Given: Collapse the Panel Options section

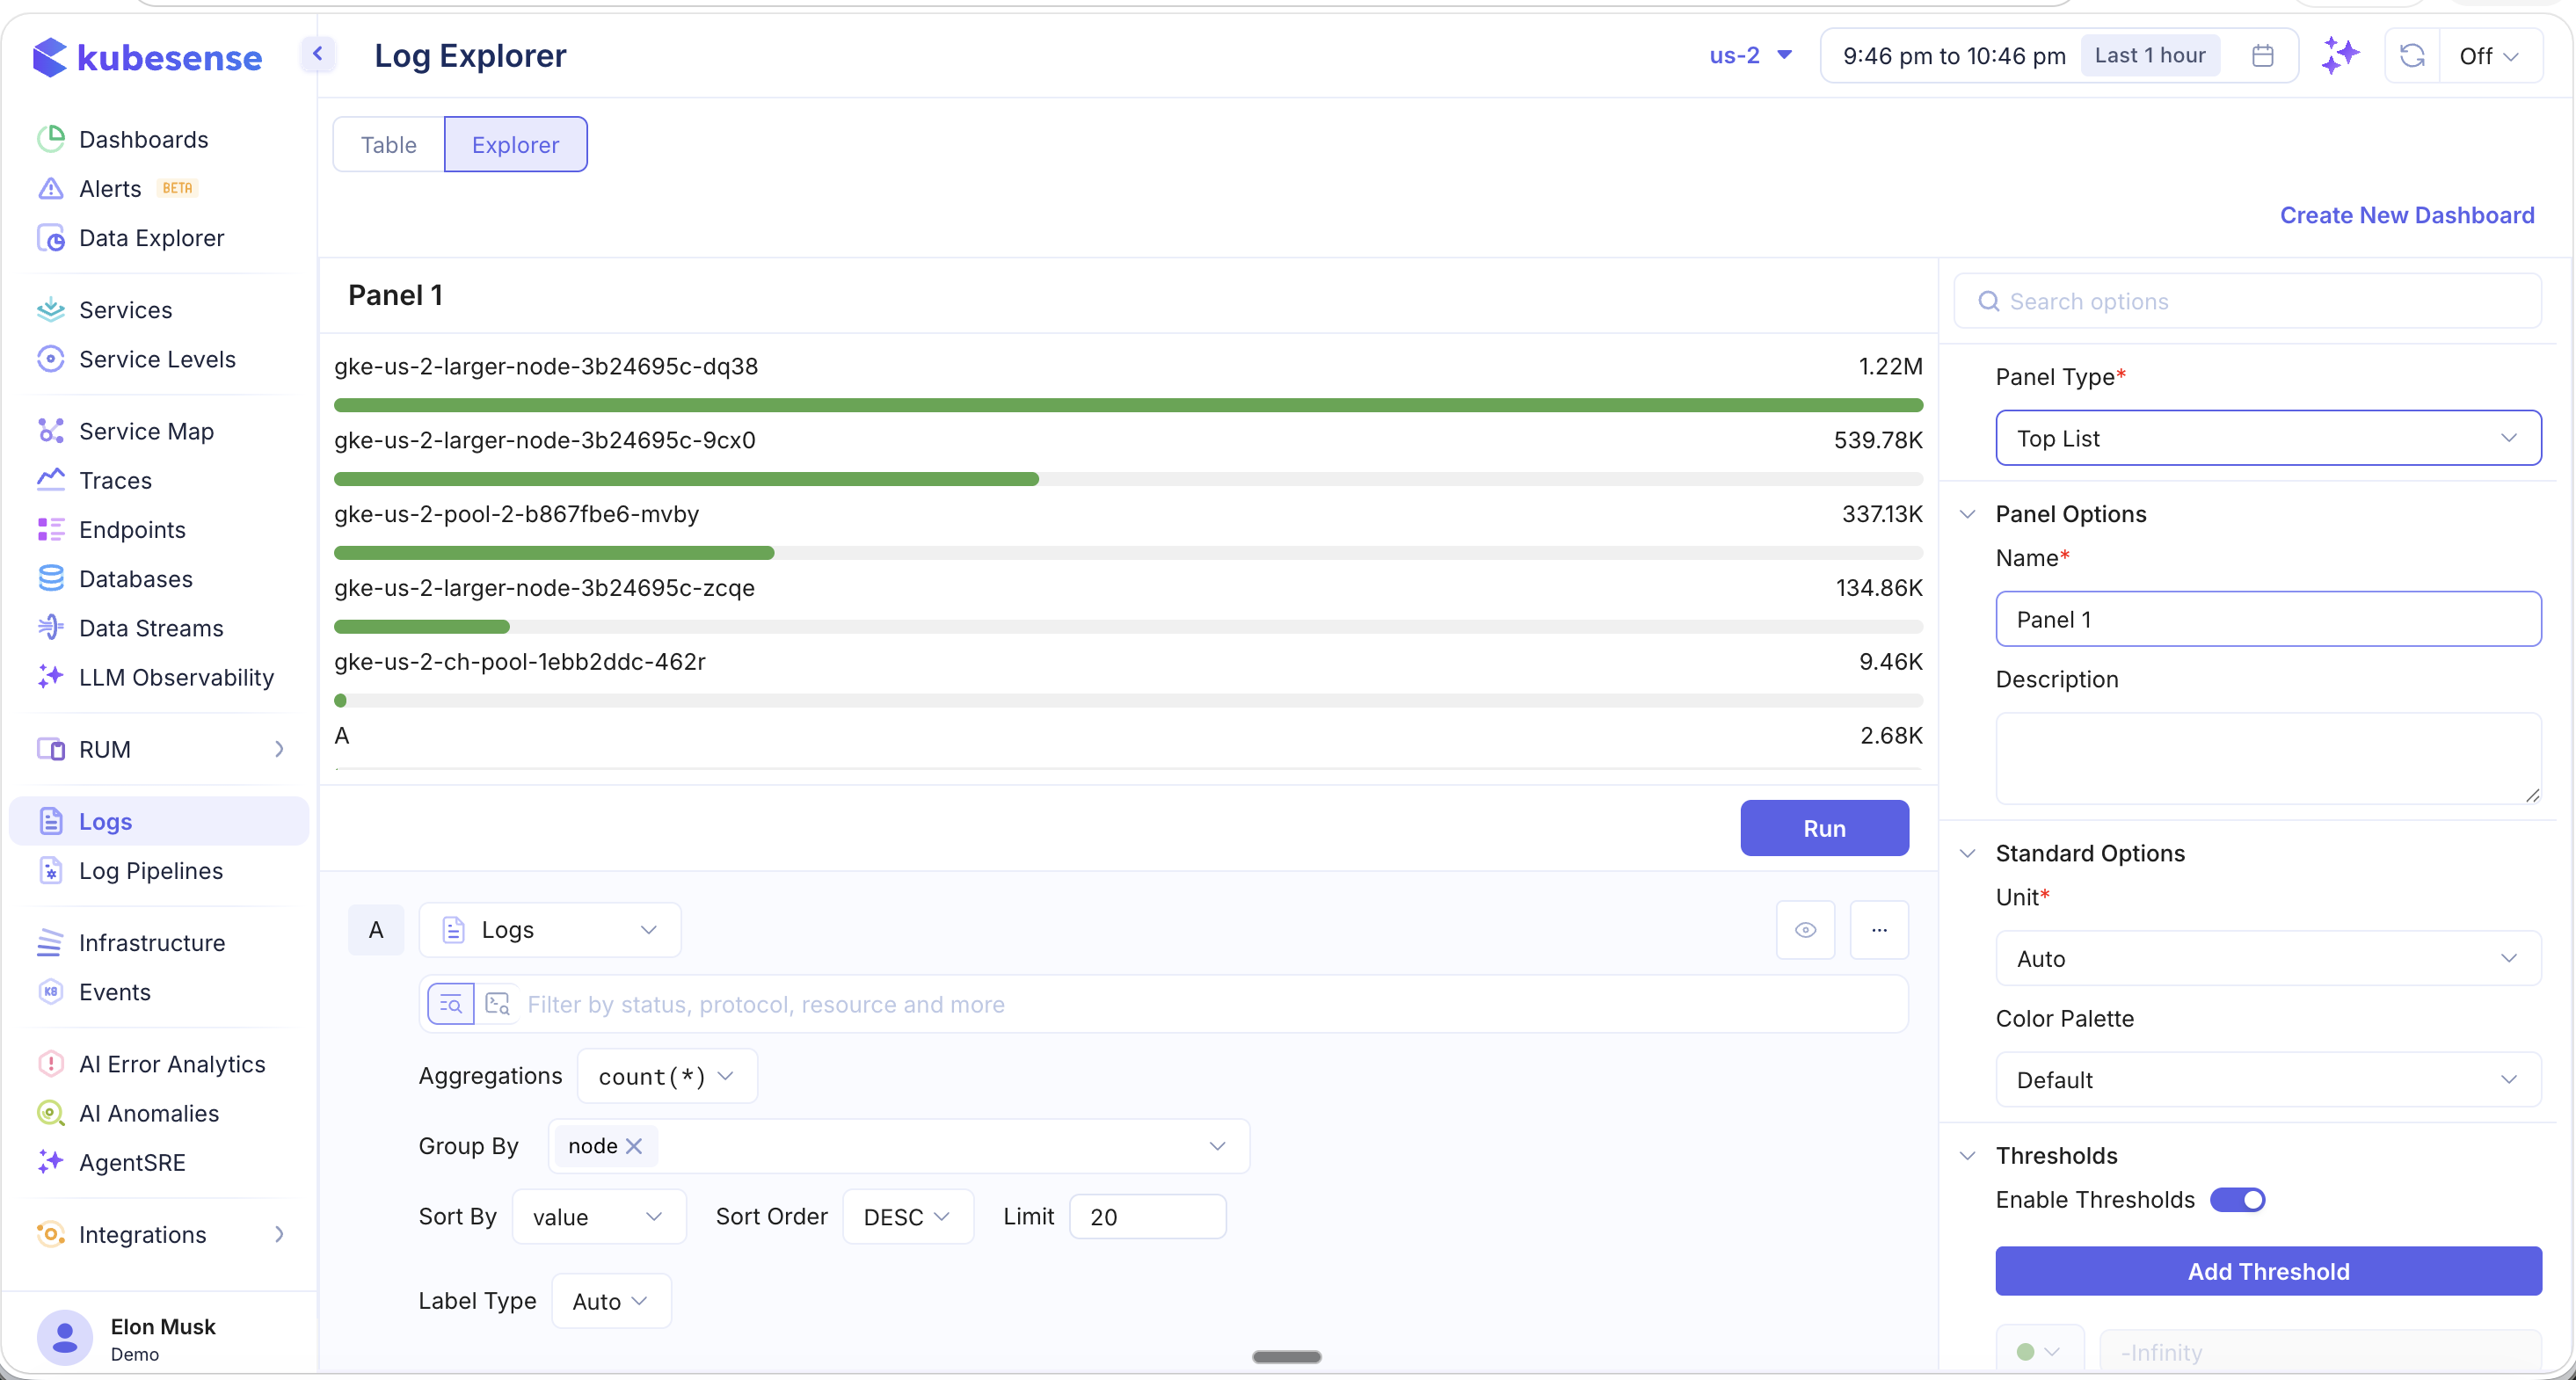Looking at the screenshot, I should 1967,514.
